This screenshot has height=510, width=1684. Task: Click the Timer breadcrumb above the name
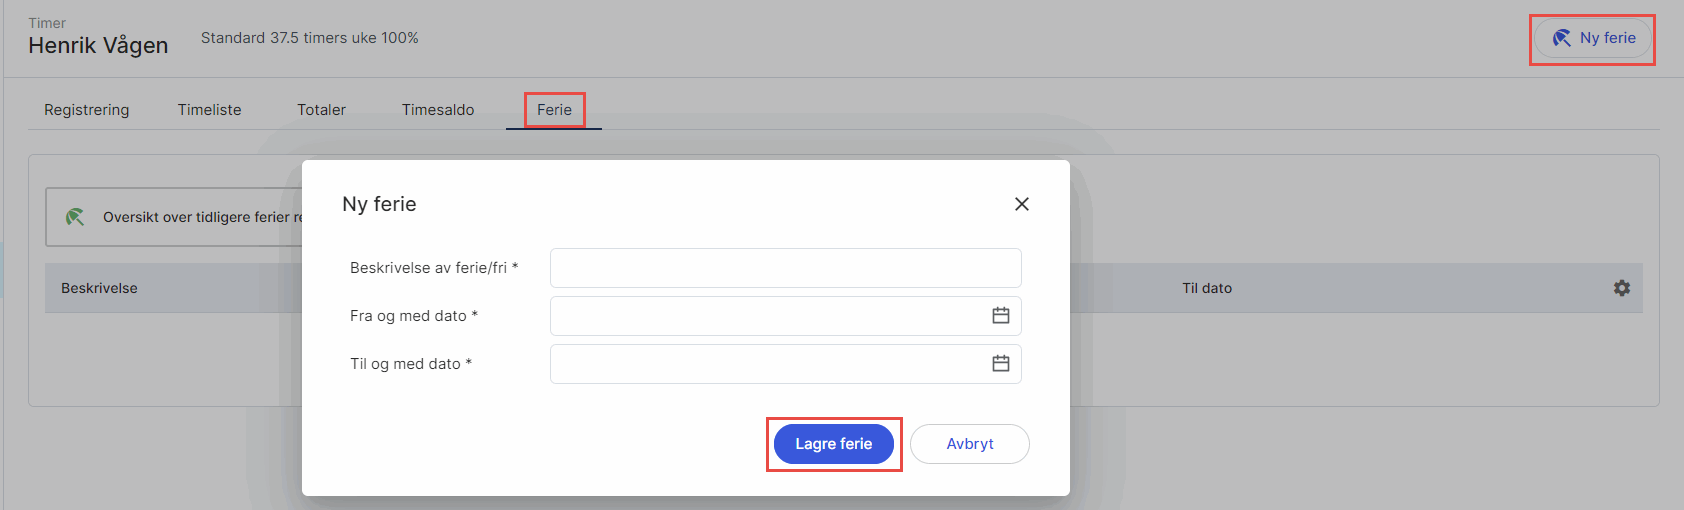[47, 23]
